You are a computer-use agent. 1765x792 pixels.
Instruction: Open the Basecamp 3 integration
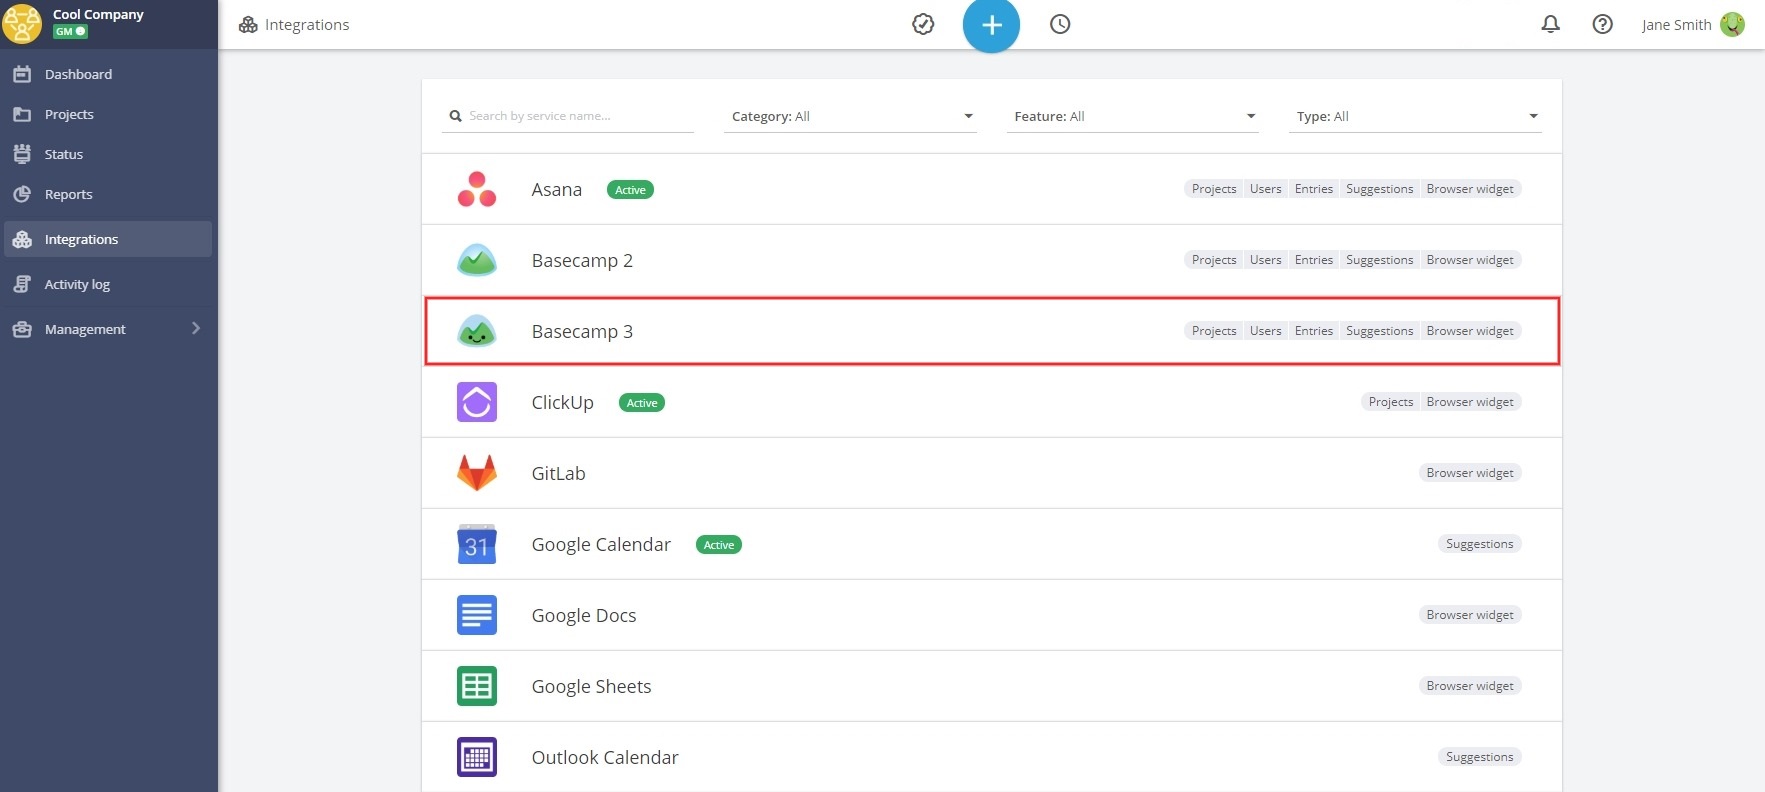(x=991, y=331)
